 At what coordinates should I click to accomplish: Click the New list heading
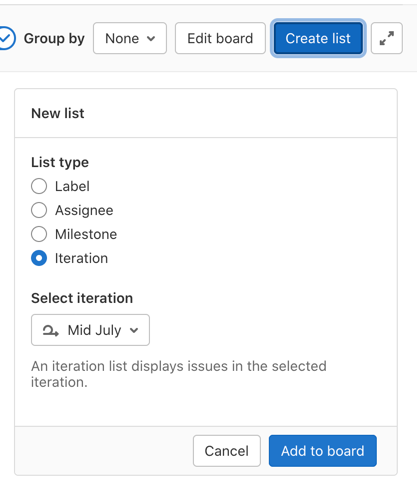[x=58, y=113]
